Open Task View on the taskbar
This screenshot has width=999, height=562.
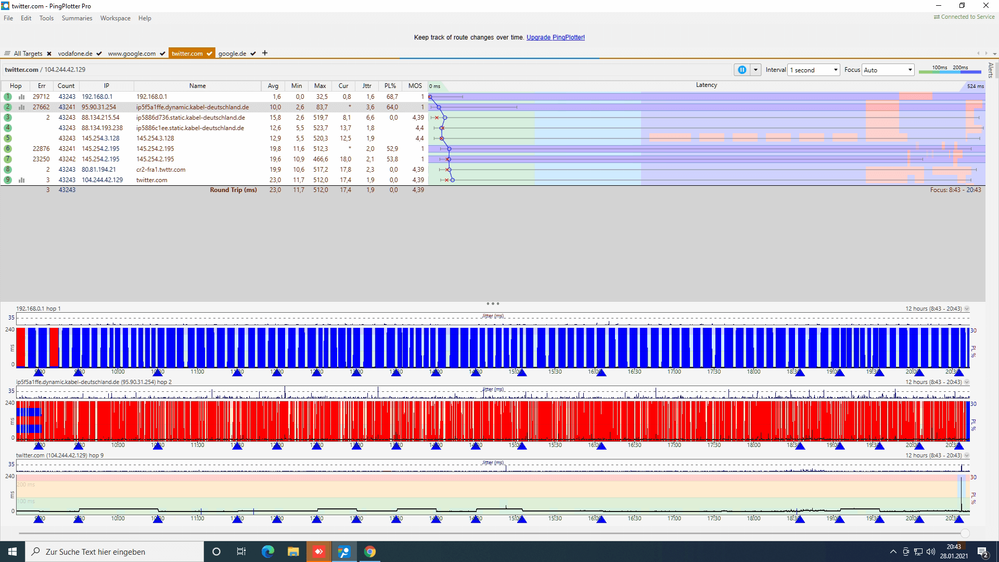[241, 551]
